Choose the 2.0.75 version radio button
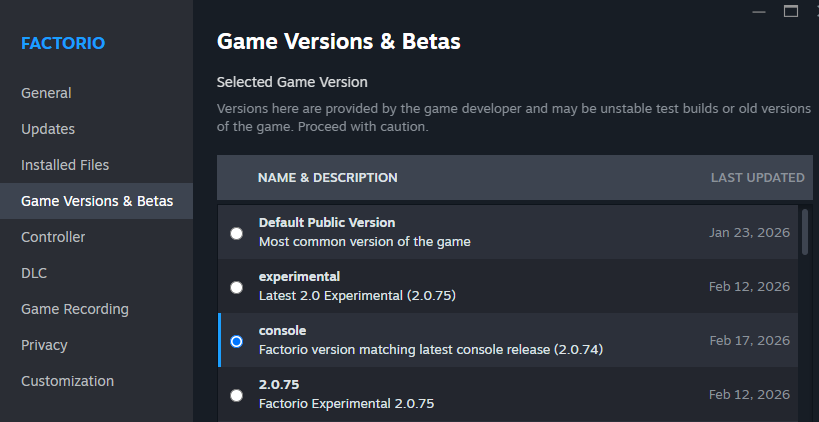819x422 pixels. coord(236,395)
